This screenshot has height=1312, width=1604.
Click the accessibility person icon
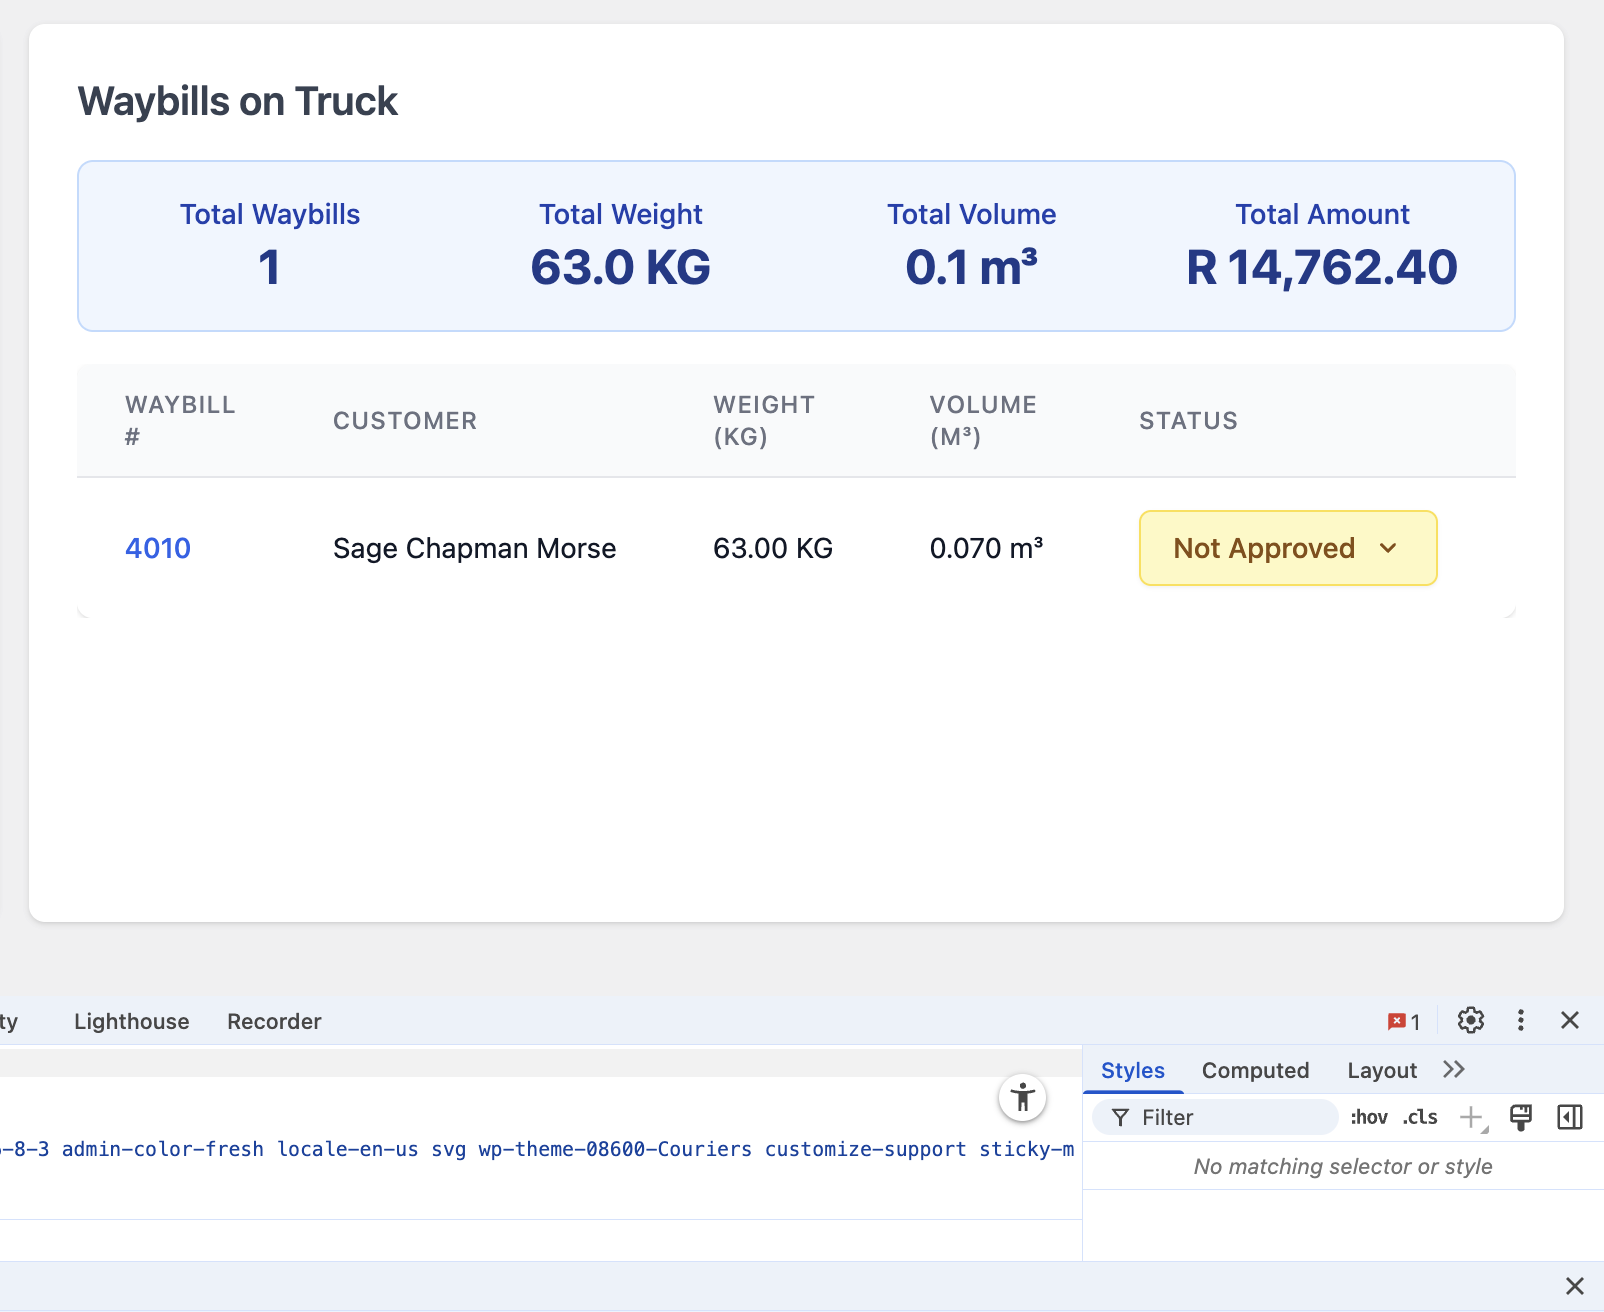coord(1022,1098)
